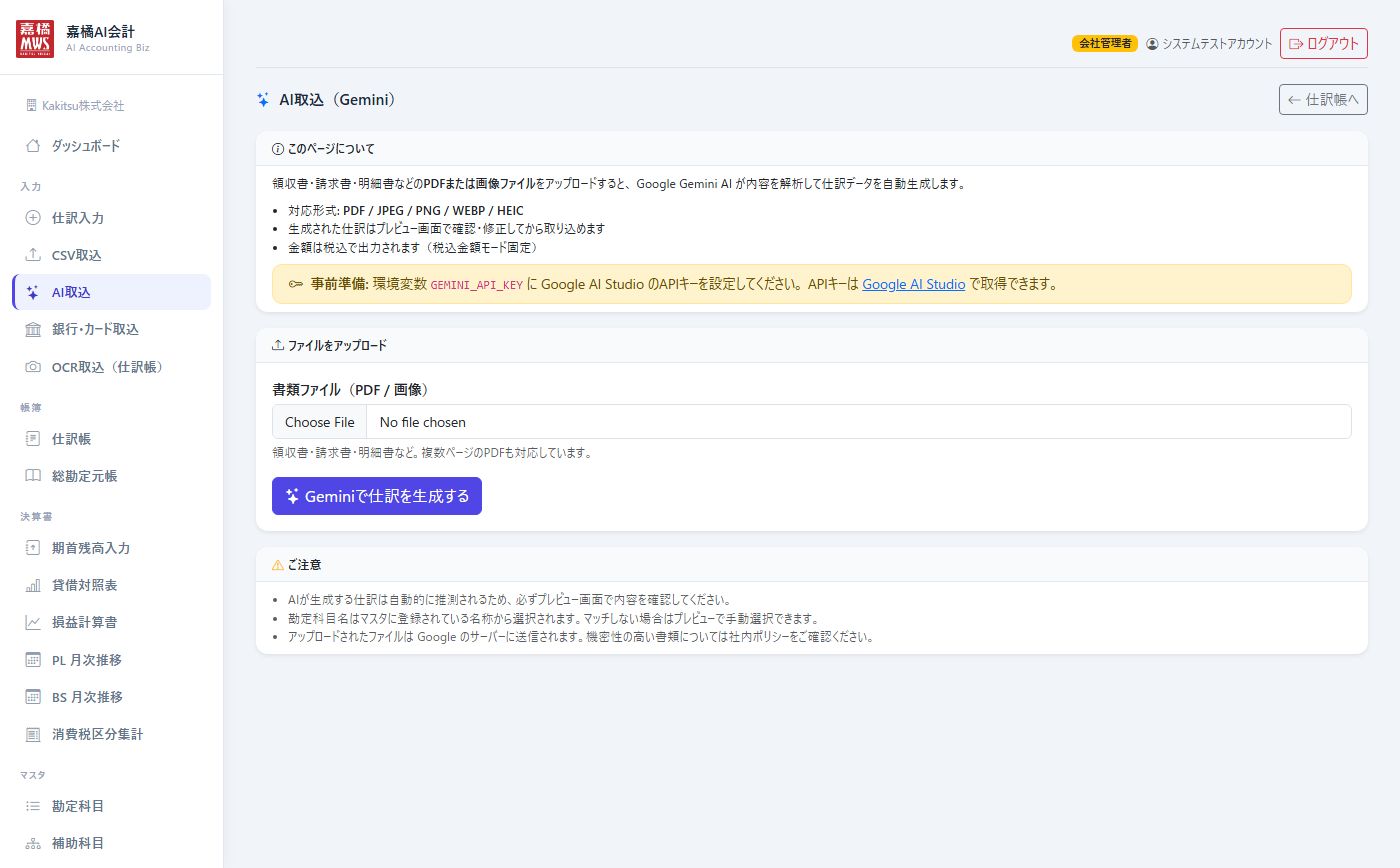The image size is (1400, 868).
Task: Click the PL 月次推移 calendar icon
Action: (33, 660)
